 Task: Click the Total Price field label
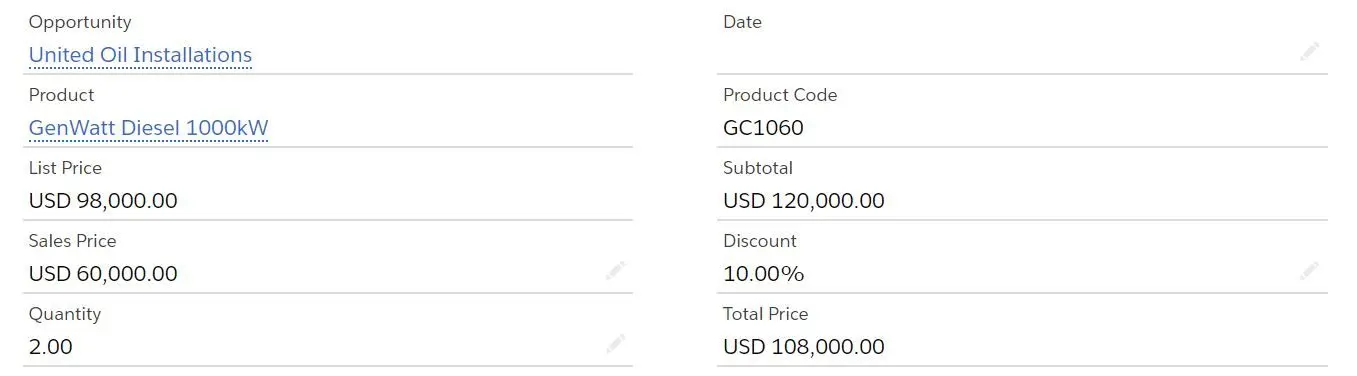[x=765, y=314]
